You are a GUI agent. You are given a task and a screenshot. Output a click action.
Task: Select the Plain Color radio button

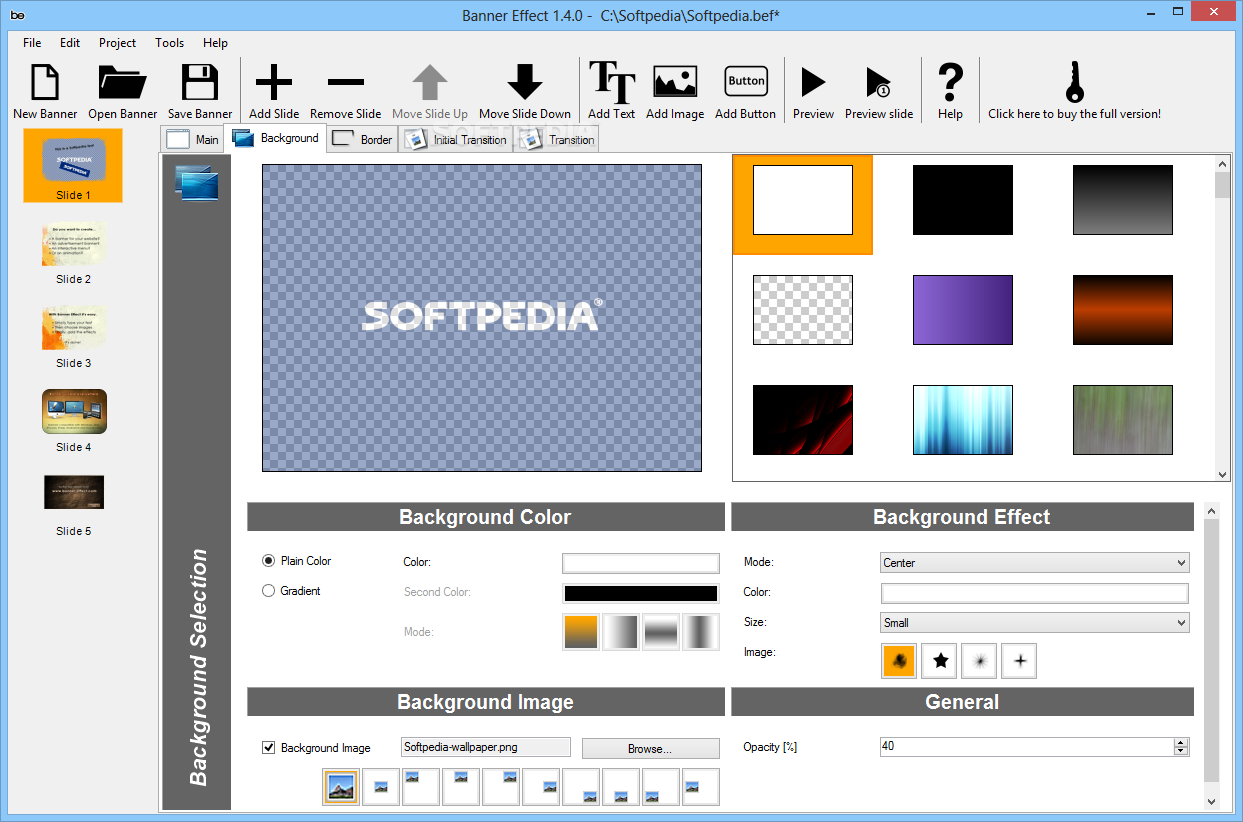(x=268, y=561)
